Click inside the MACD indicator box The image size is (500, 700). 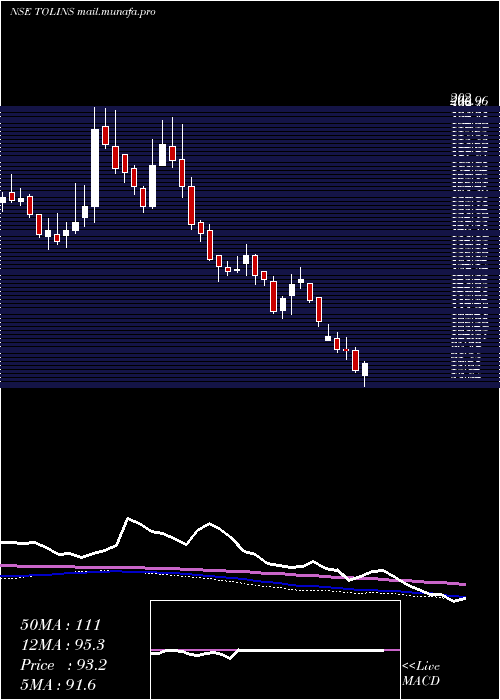(x=275, y=650)
